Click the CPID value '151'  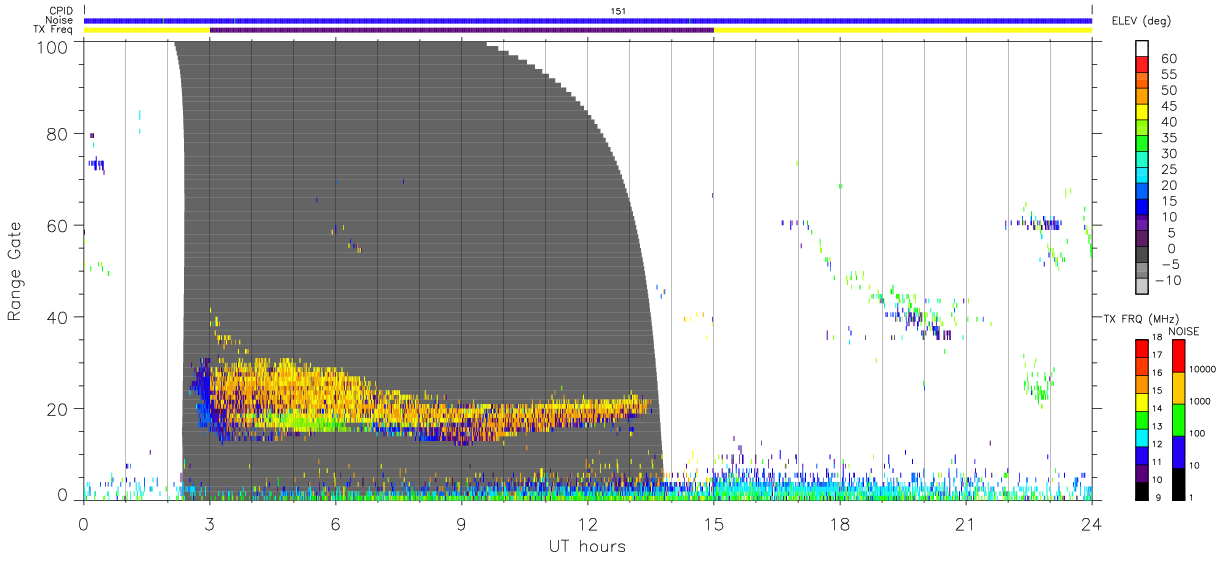[x=618, y=11]
